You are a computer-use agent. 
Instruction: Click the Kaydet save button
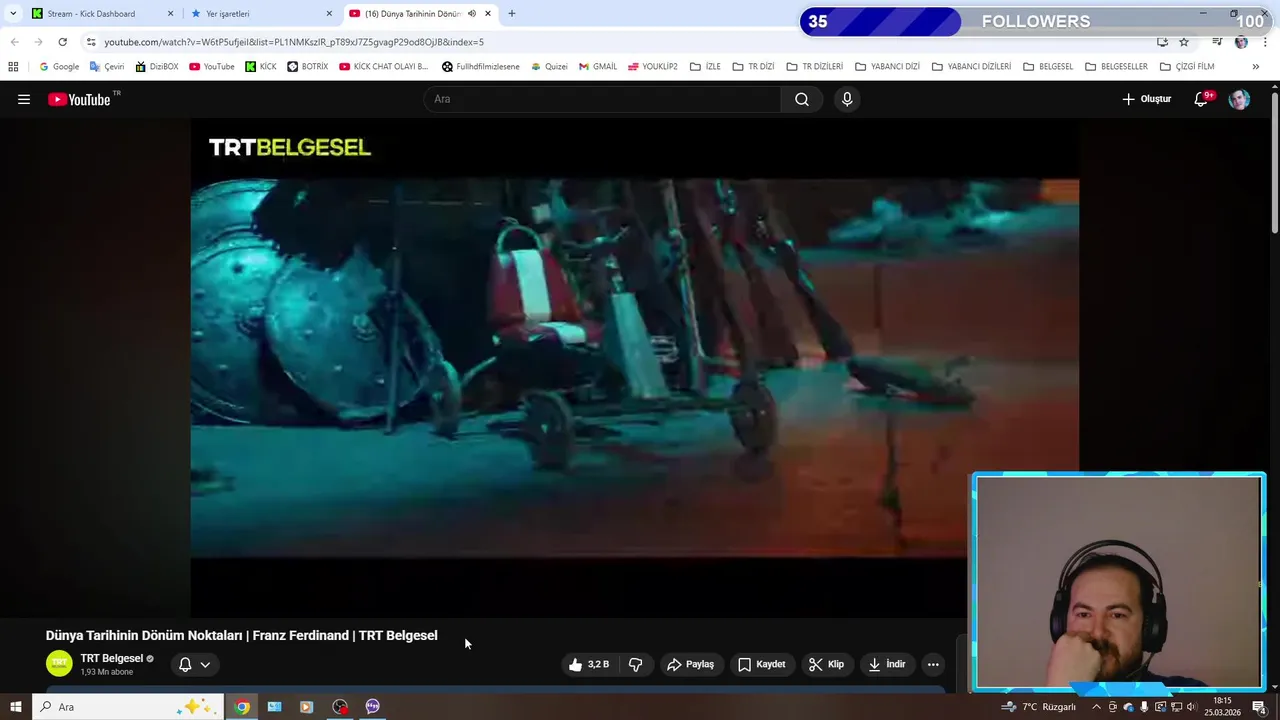pos(762,664)
